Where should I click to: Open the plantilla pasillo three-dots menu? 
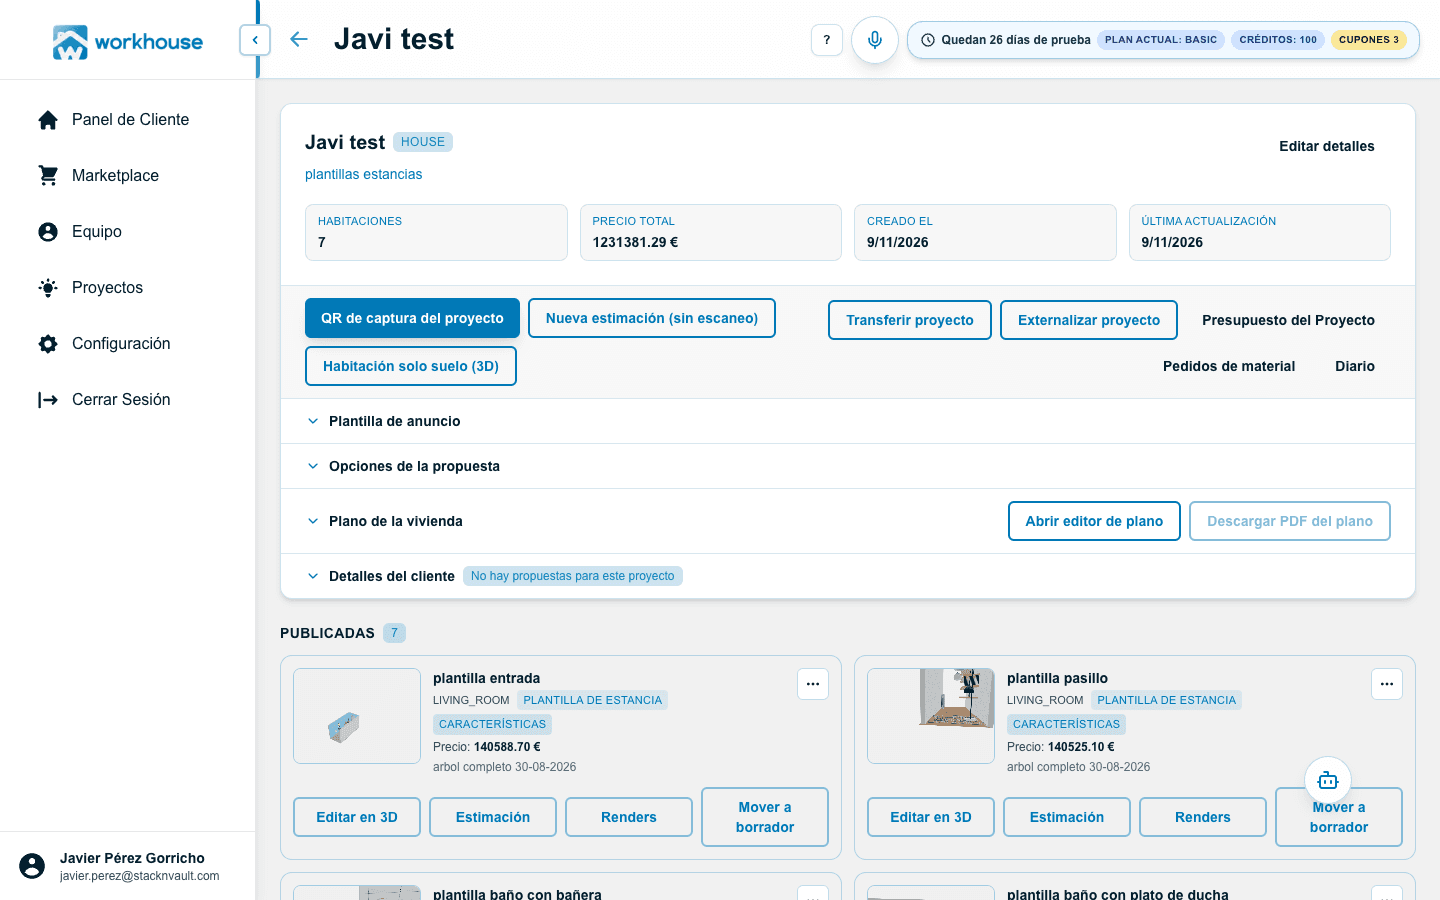pyautogui.click(x=1387, y=684)
